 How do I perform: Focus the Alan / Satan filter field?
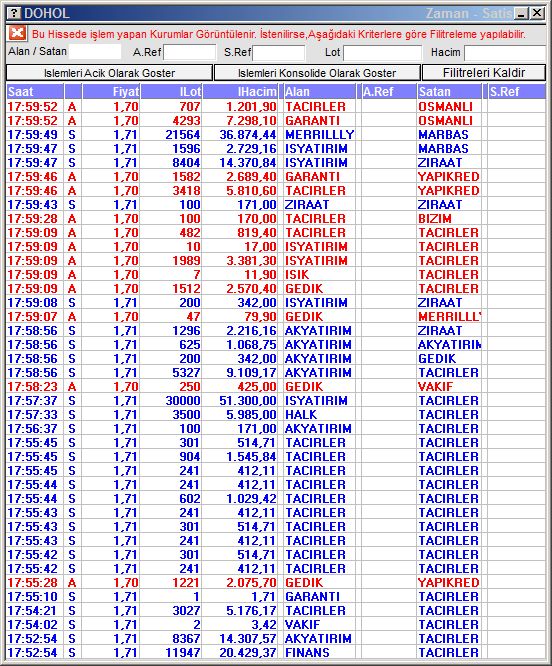(x=95, y=52)
